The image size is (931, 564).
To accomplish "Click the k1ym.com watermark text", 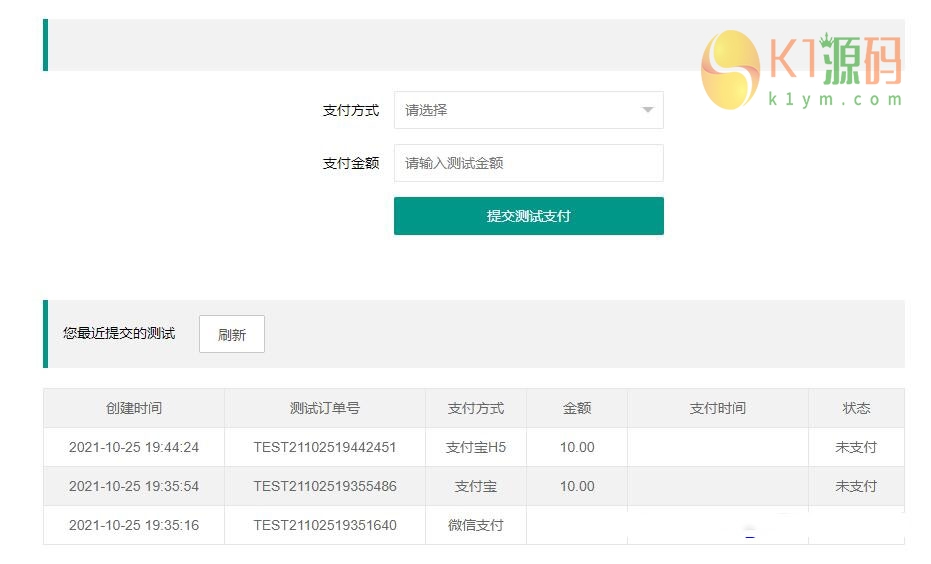I will pyautogui.click(x=835, y=99).
